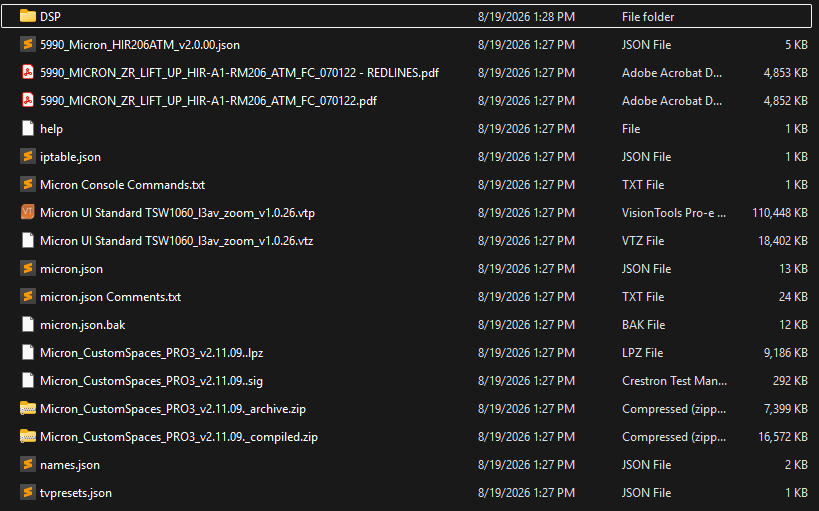This screenshot has height=511, width=819.
Task: Click the 7,399 KB size value
Action: pyautogui.click(x=786, y=409)
